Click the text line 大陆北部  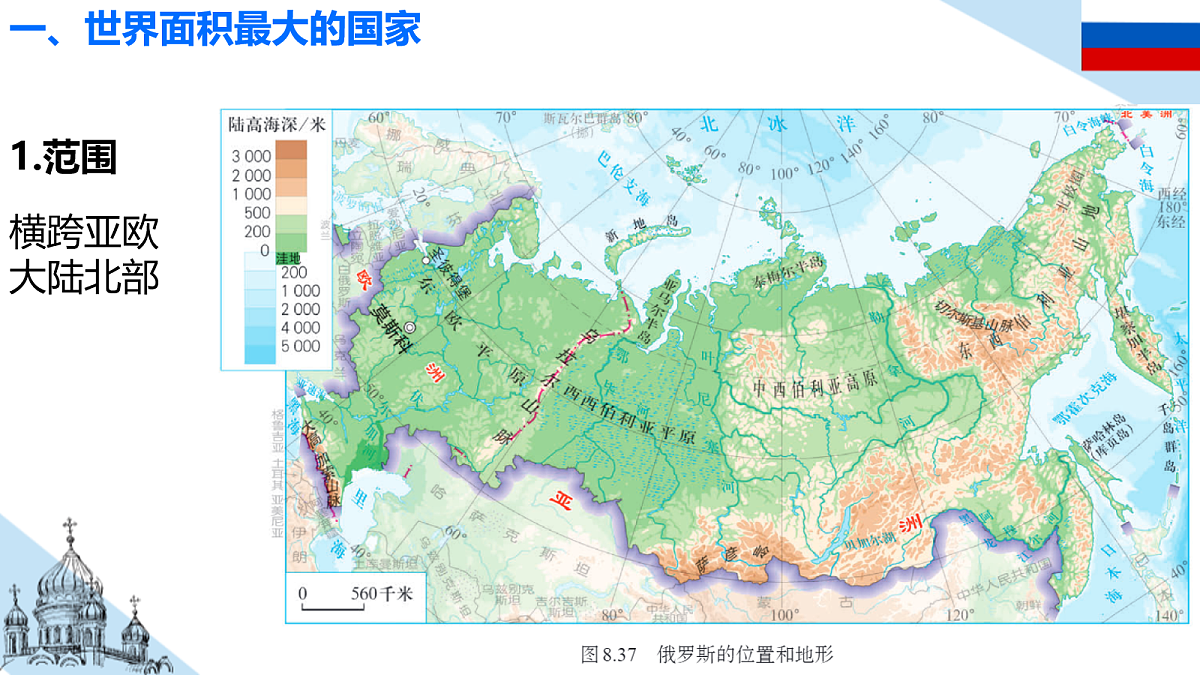coord(84,278)
